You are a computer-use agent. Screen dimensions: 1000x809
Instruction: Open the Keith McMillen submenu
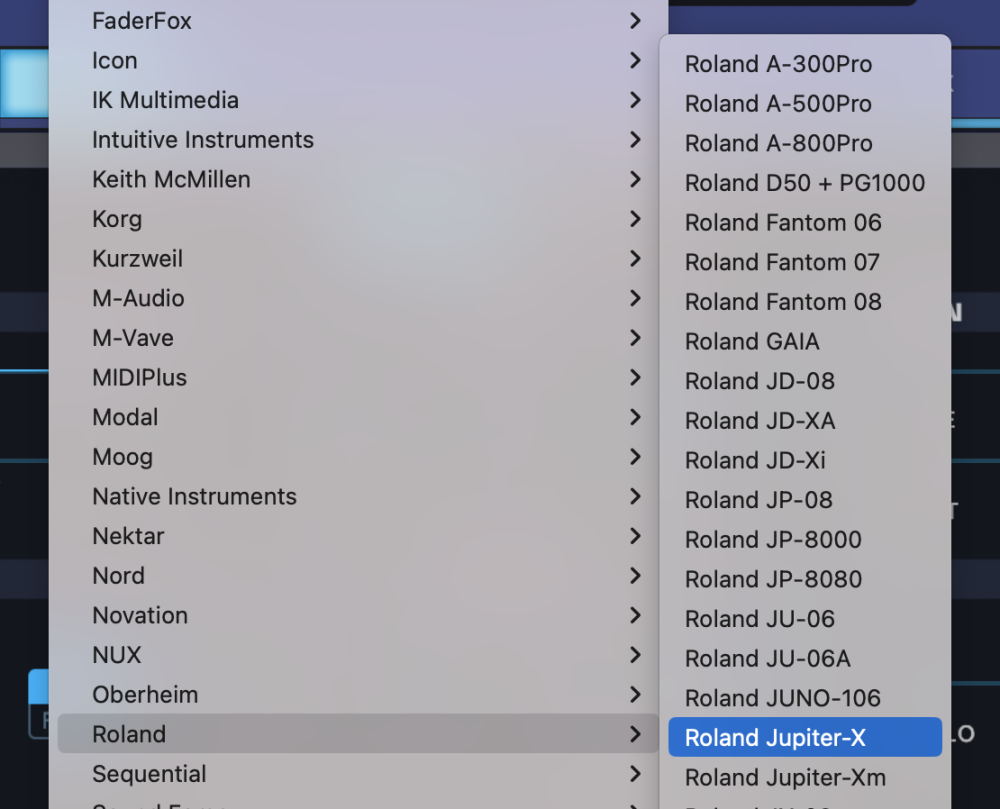click(x=358, y=179)
